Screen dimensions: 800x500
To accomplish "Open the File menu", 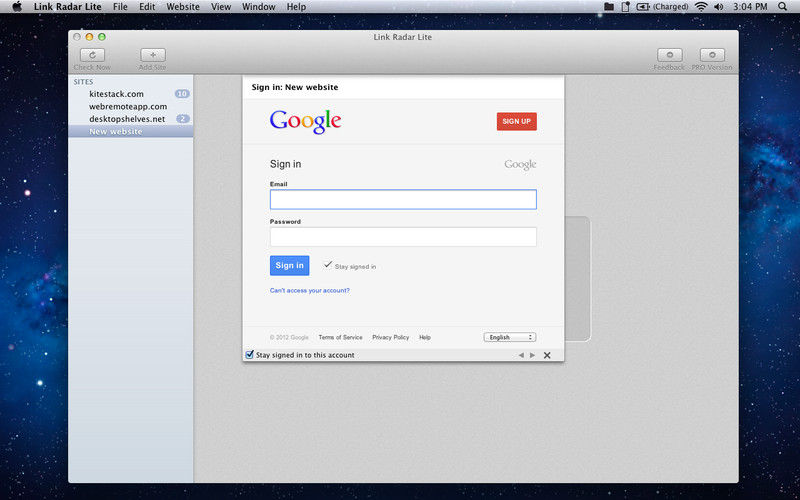I will coord(120,7).
